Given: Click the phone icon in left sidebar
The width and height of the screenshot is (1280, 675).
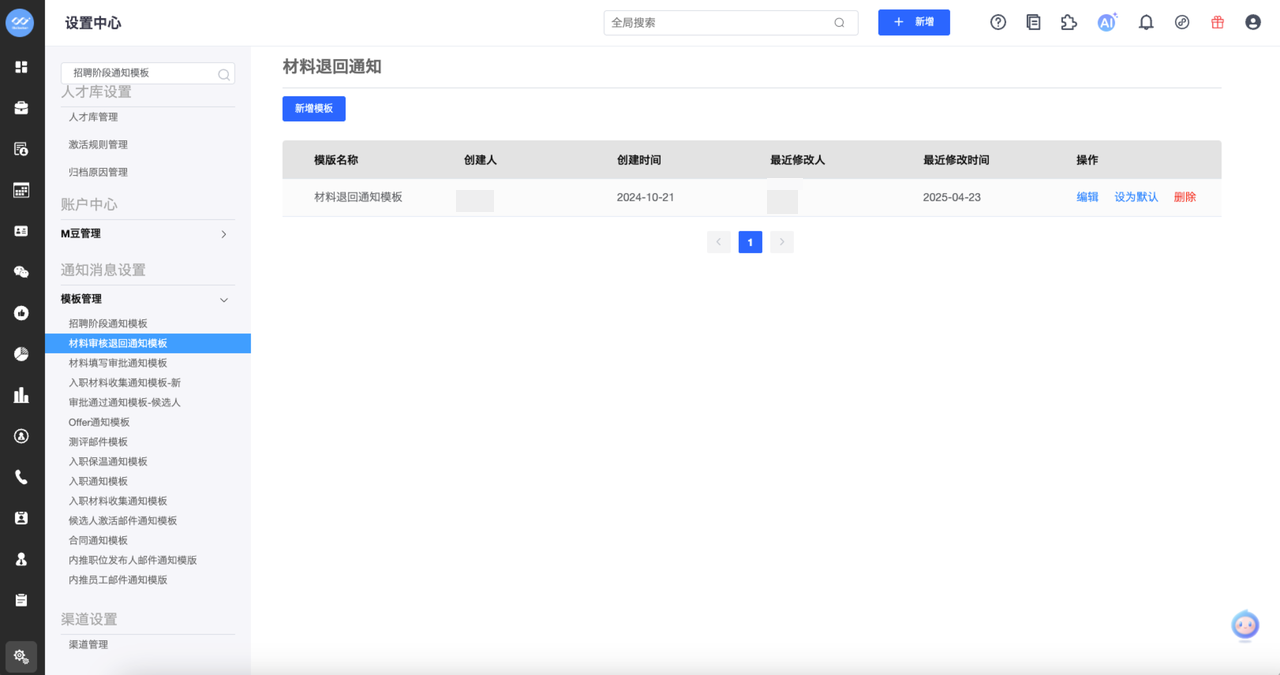Looking at the screenshot, I should pyautogui.click(x=21, y=477).
